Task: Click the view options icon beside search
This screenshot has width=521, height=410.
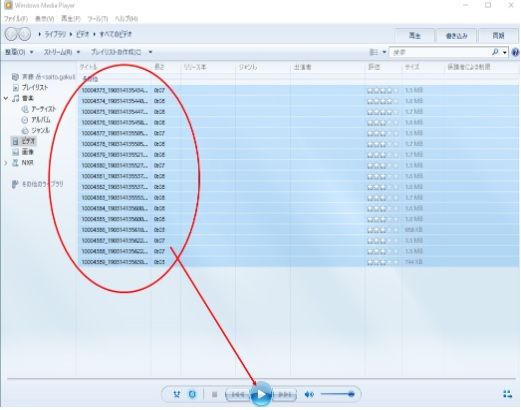Action: pos(374,52)
